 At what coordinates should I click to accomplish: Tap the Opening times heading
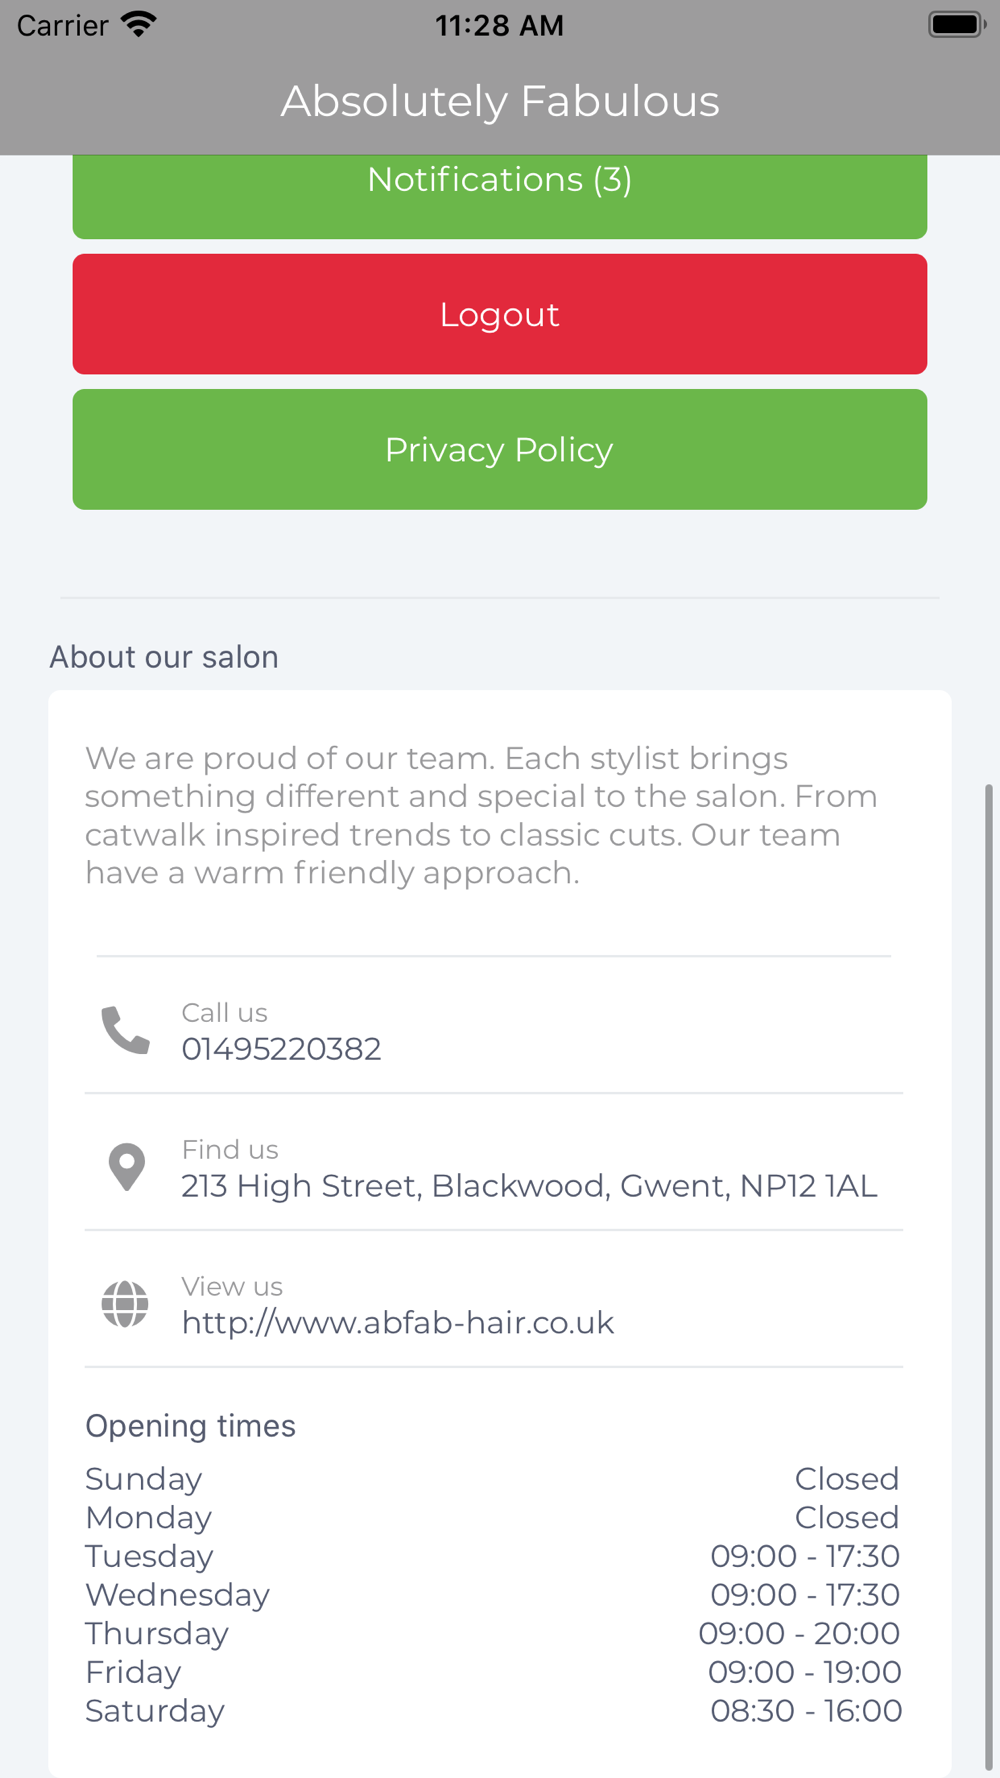(x=190, y=1426)
